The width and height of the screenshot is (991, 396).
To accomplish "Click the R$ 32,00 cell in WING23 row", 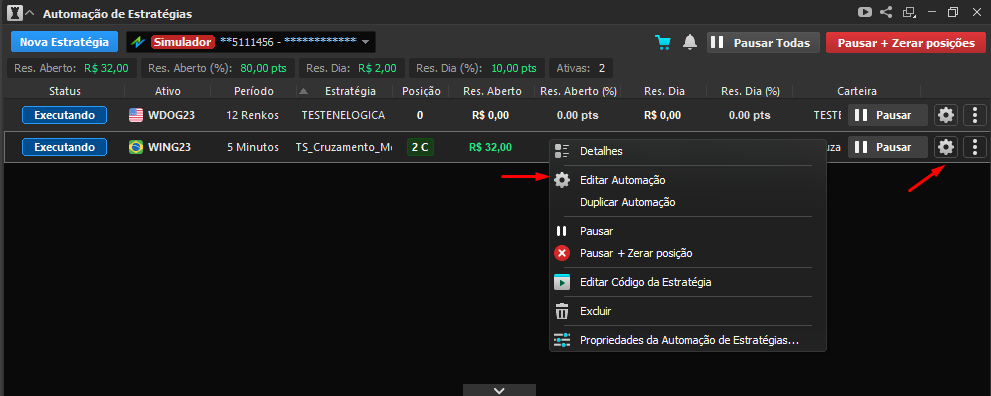I will point(490,147).
